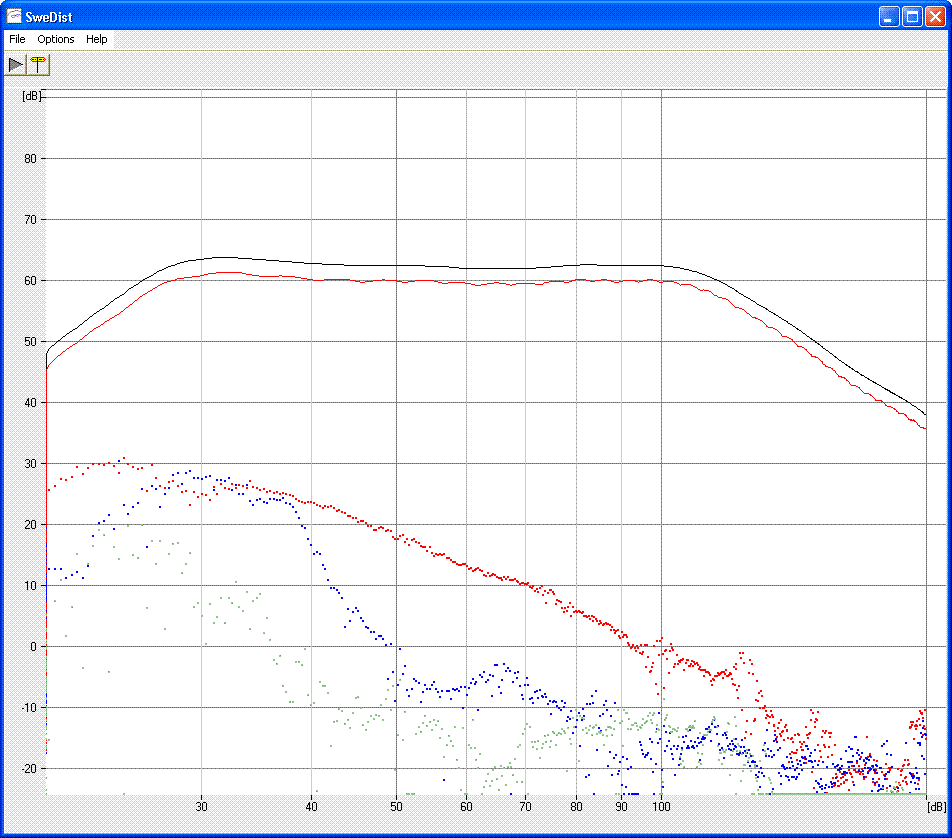Click the 100 label on the X axis
The width and height of the screenshot is (952, 838).
coord(661,806)
